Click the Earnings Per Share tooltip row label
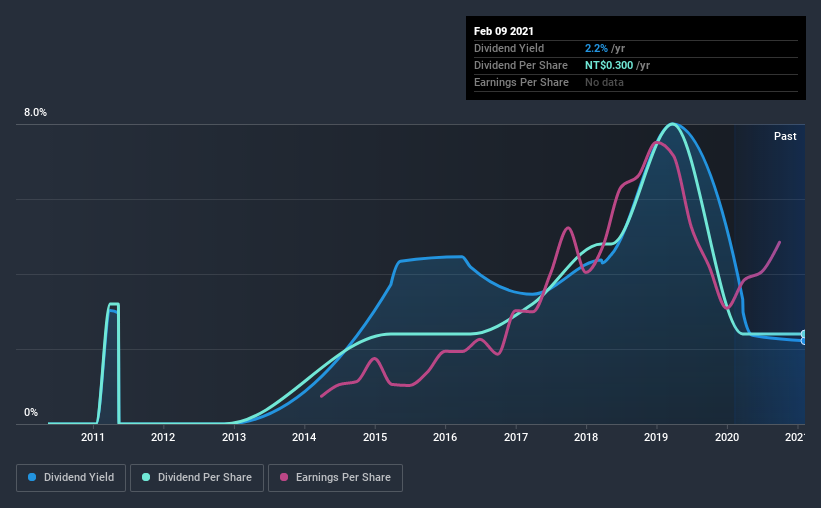Viewport: 821px width, 508px height. (521, 82)
